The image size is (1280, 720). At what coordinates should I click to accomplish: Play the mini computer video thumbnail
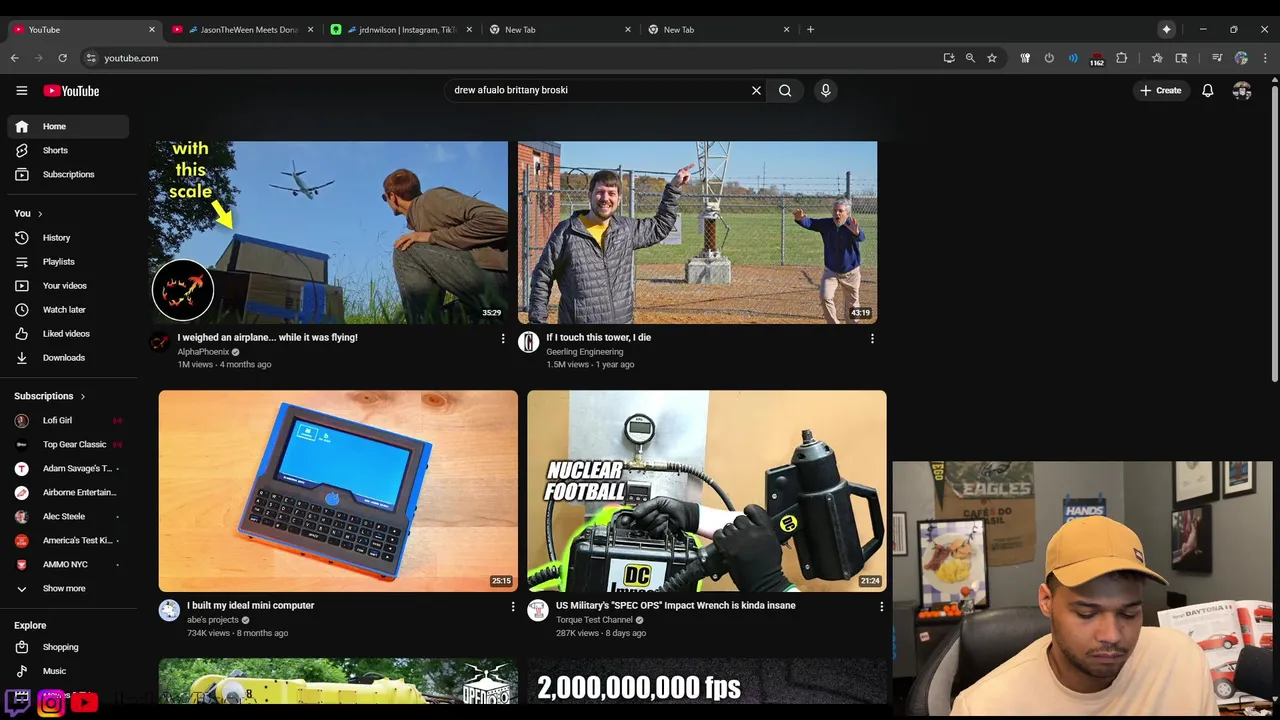[338, 491]
